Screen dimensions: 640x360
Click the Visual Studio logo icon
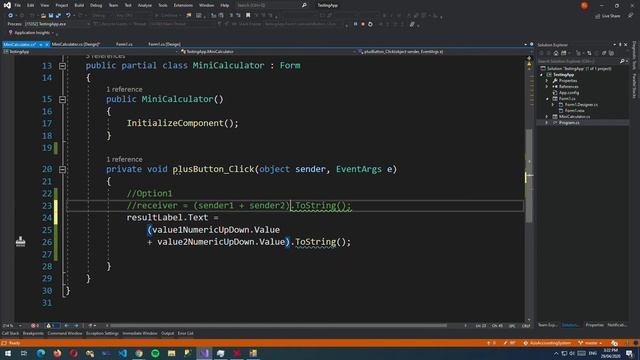[7, 5]
